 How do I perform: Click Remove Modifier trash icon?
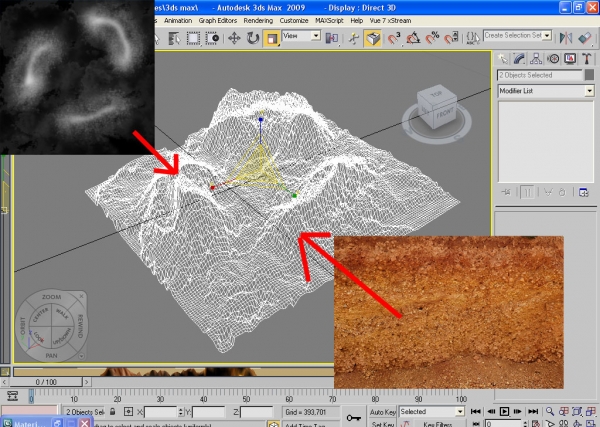click(x=562, y=192)
